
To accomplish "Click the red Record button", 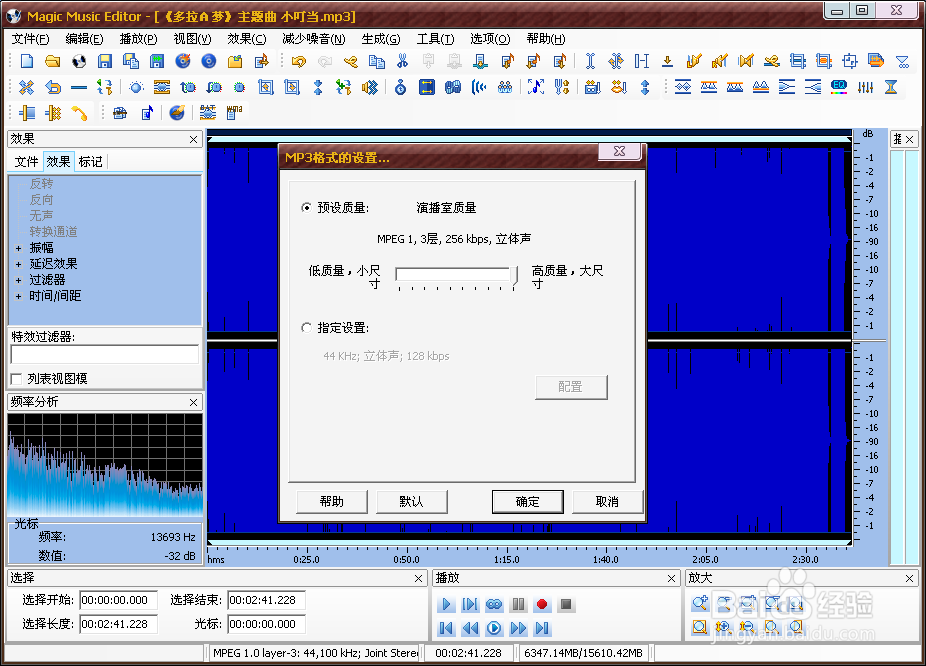I will click(x=542, y=605).
